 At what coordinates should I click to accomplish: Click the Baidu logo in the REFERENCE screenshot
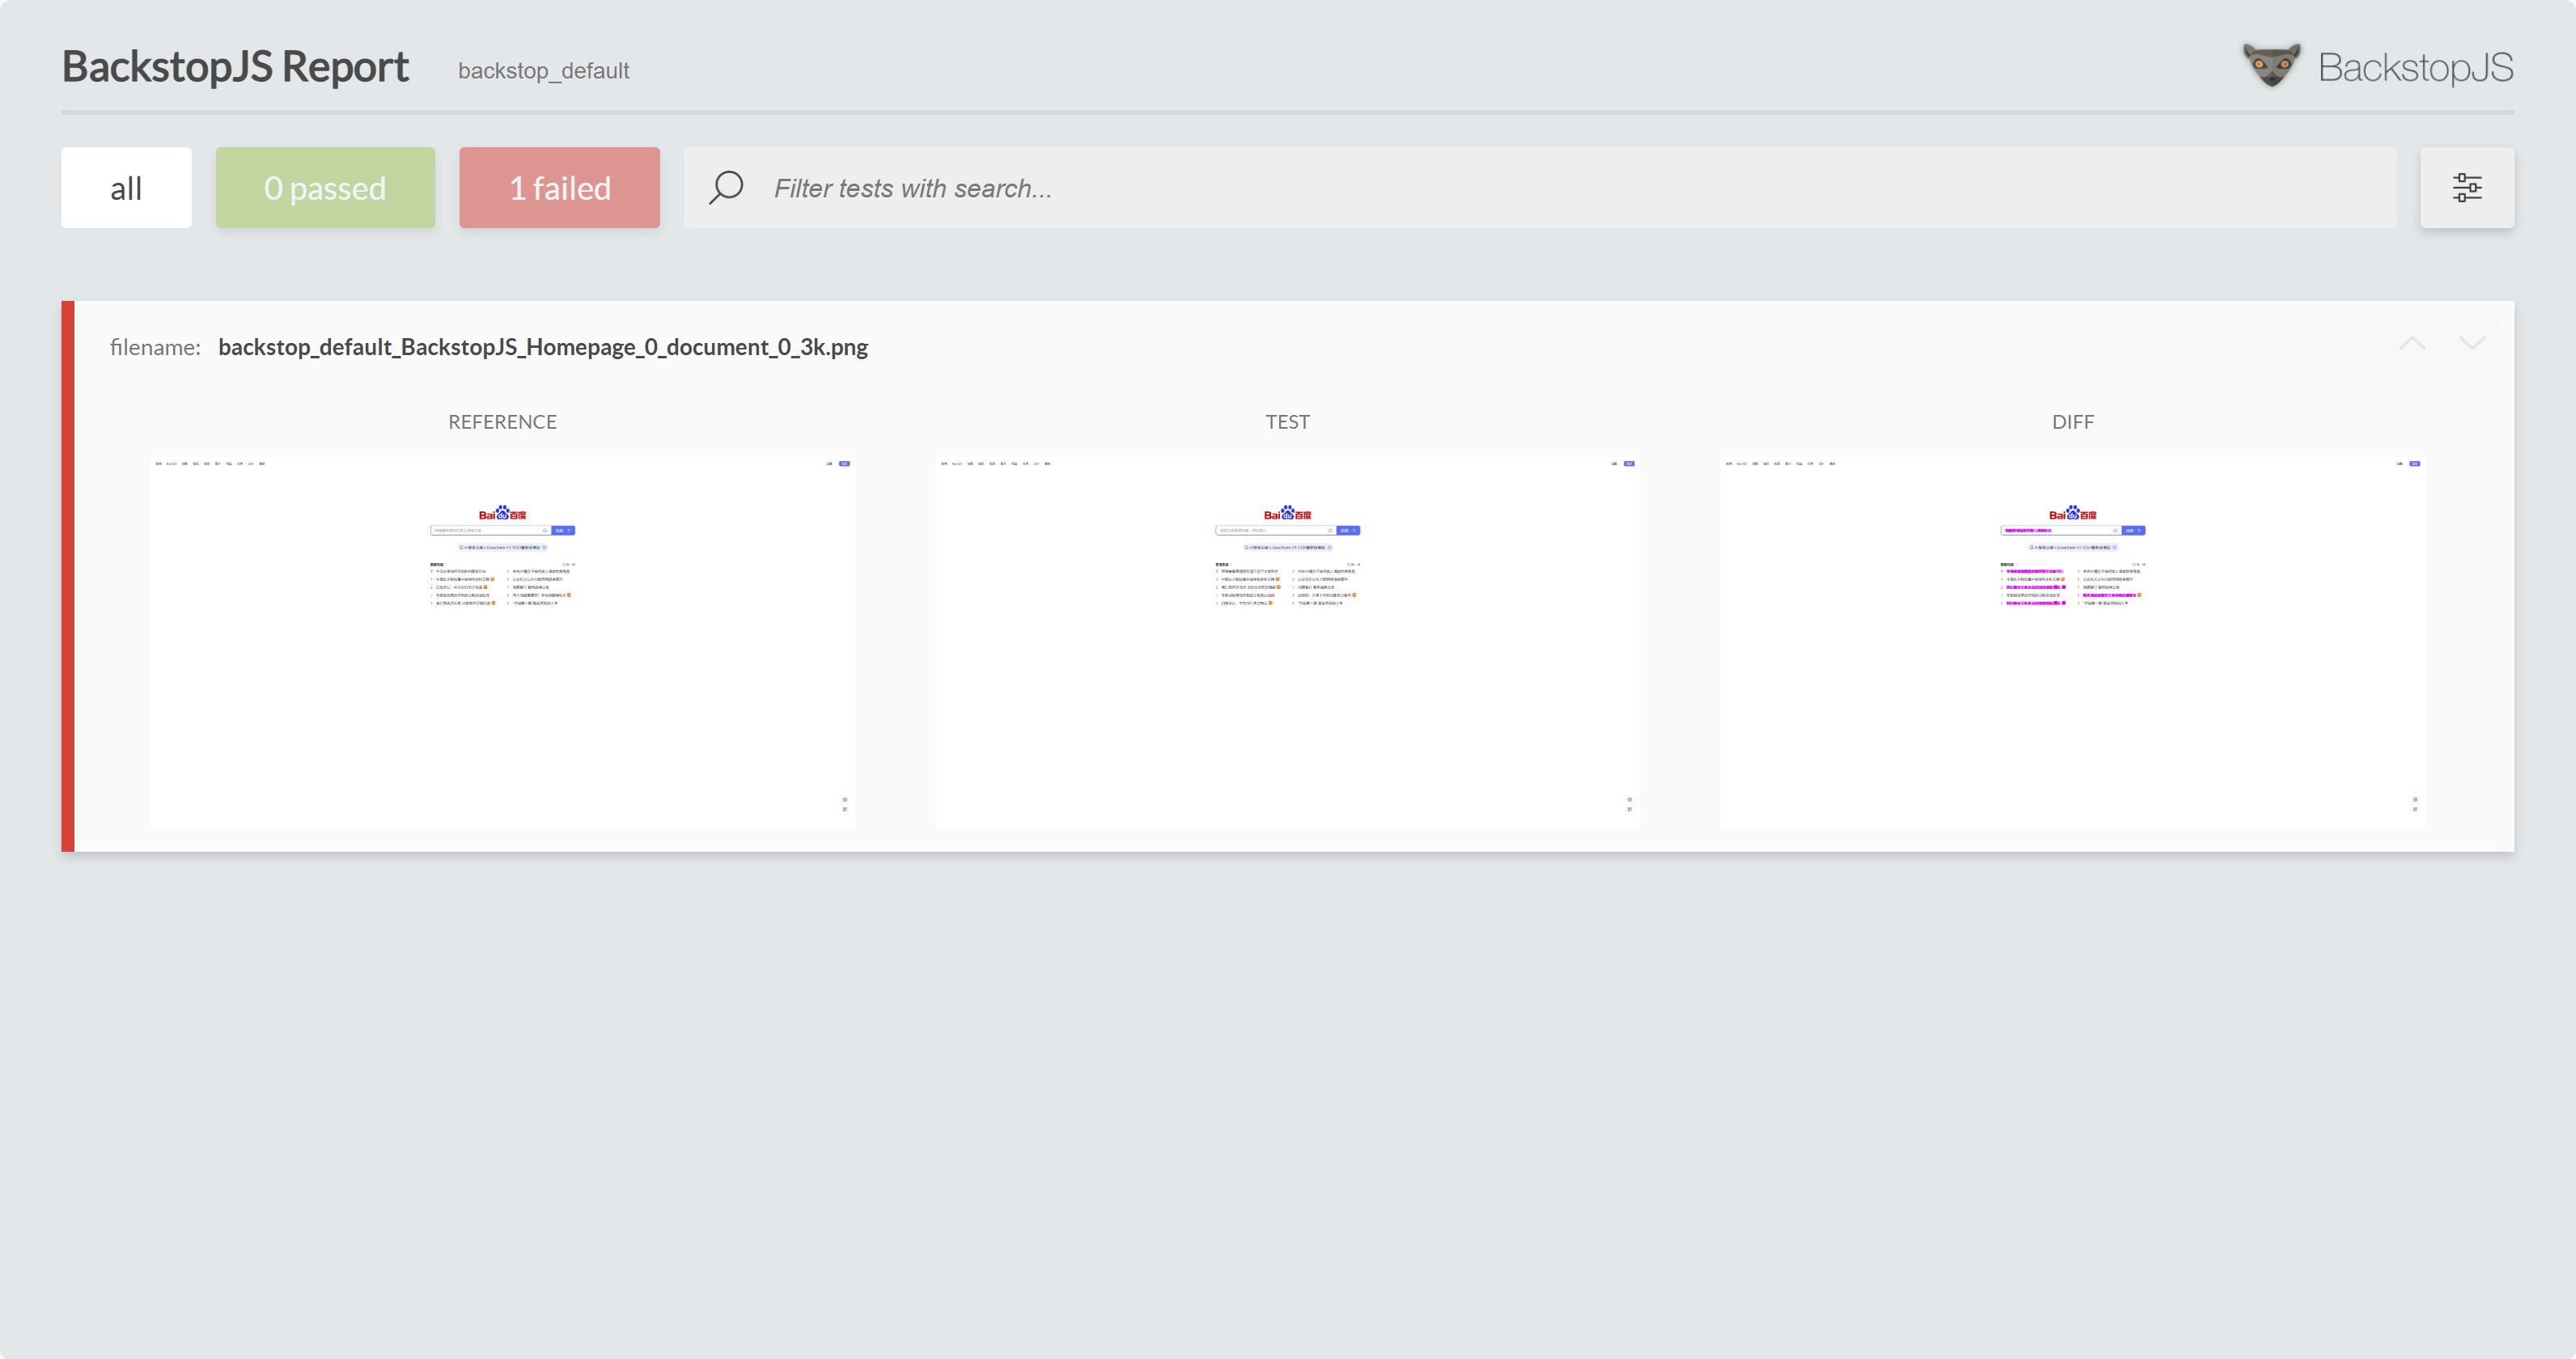tap(502, 514)
